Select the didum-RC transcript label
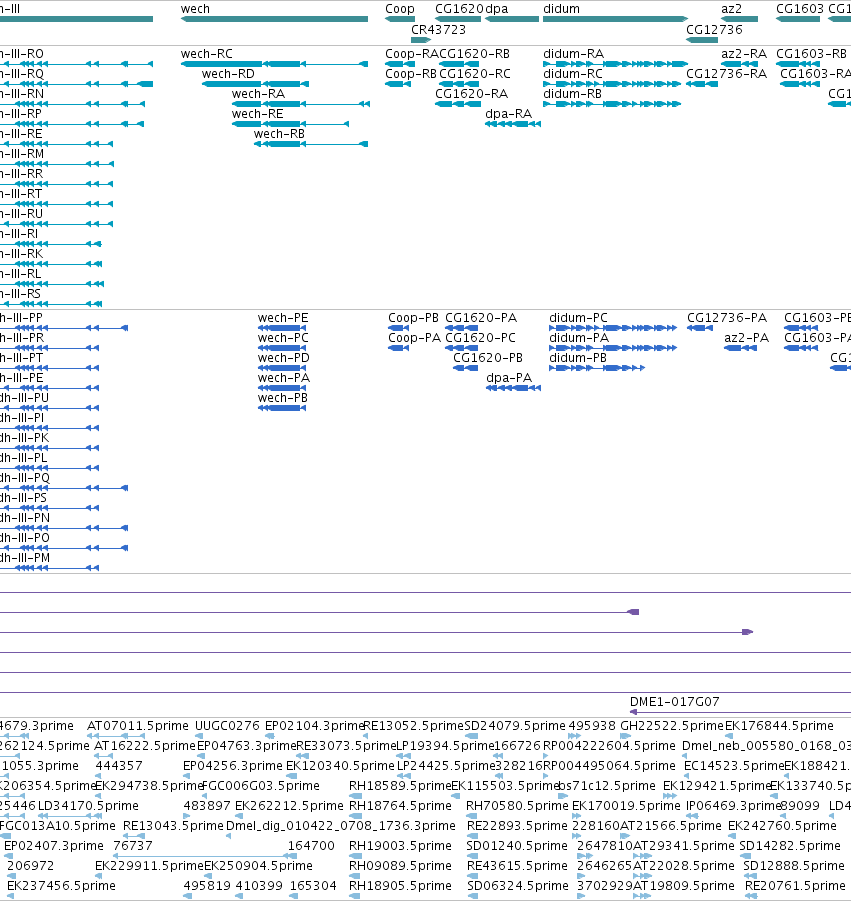Screen dimensions: 851x901 click(573, 74)
